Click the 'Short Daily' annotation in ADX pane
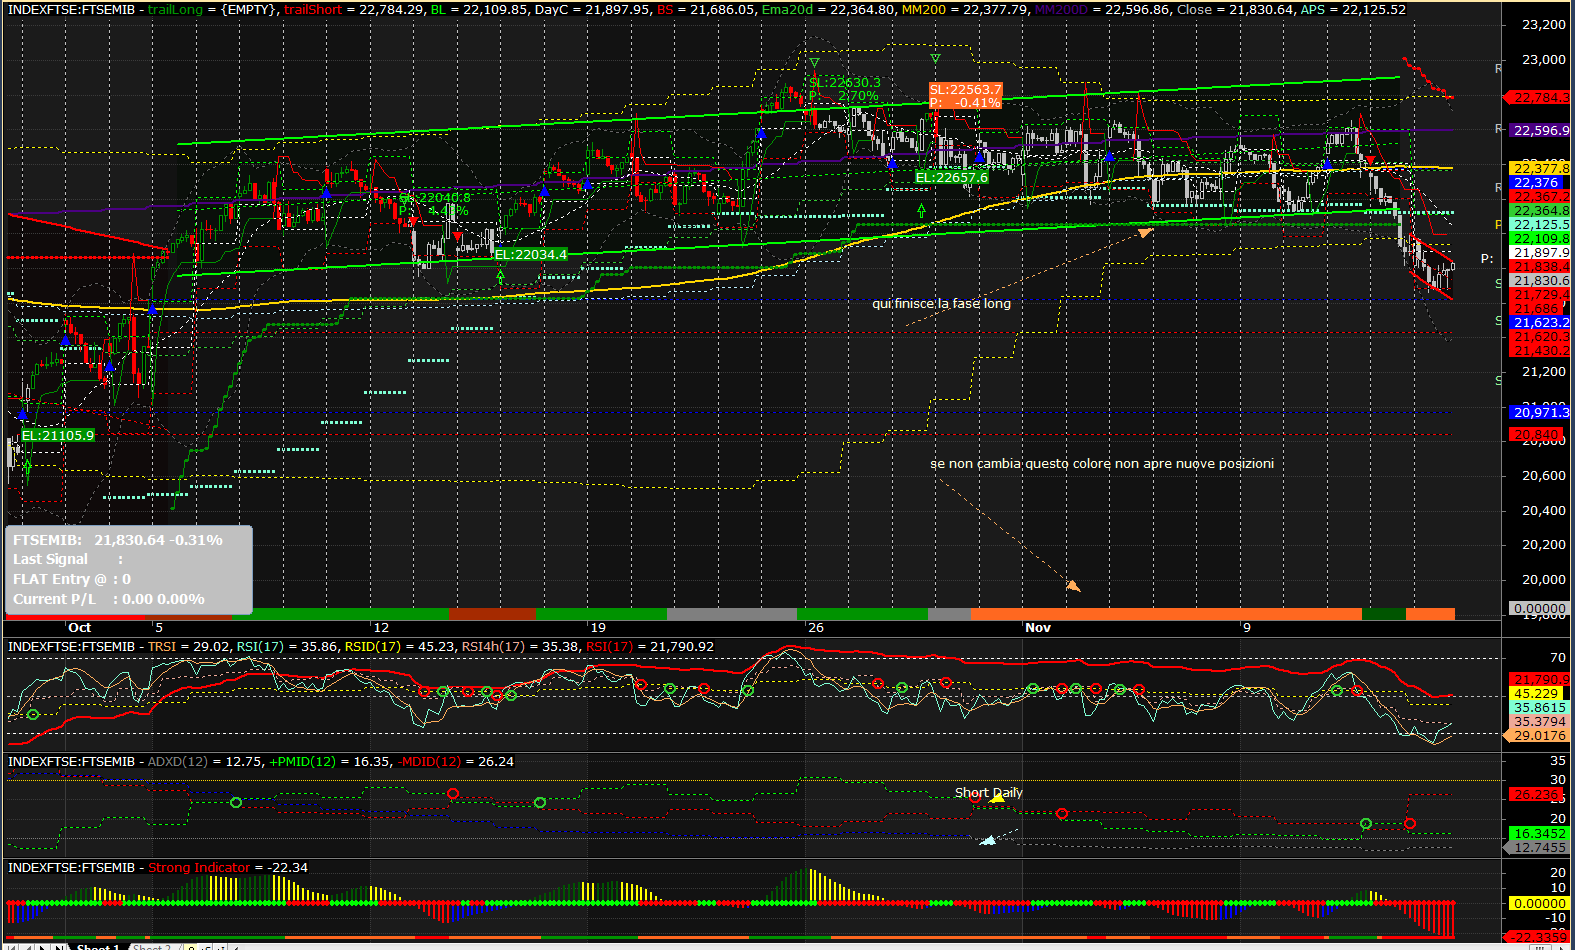Screen dimensions: 1575x950 click(x=988, y=792)
